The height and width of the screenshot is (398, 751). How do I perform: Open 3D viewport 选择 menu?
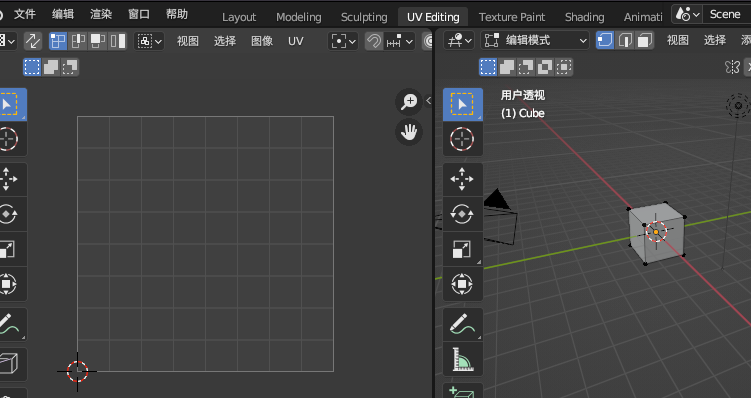click(x=715, y=40)
